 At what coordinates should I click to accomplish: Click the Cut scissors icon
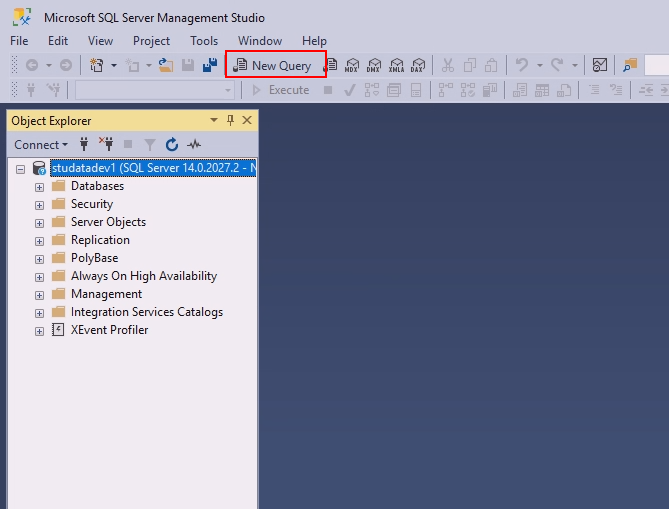pyautogui.click(x=448, y=65)
